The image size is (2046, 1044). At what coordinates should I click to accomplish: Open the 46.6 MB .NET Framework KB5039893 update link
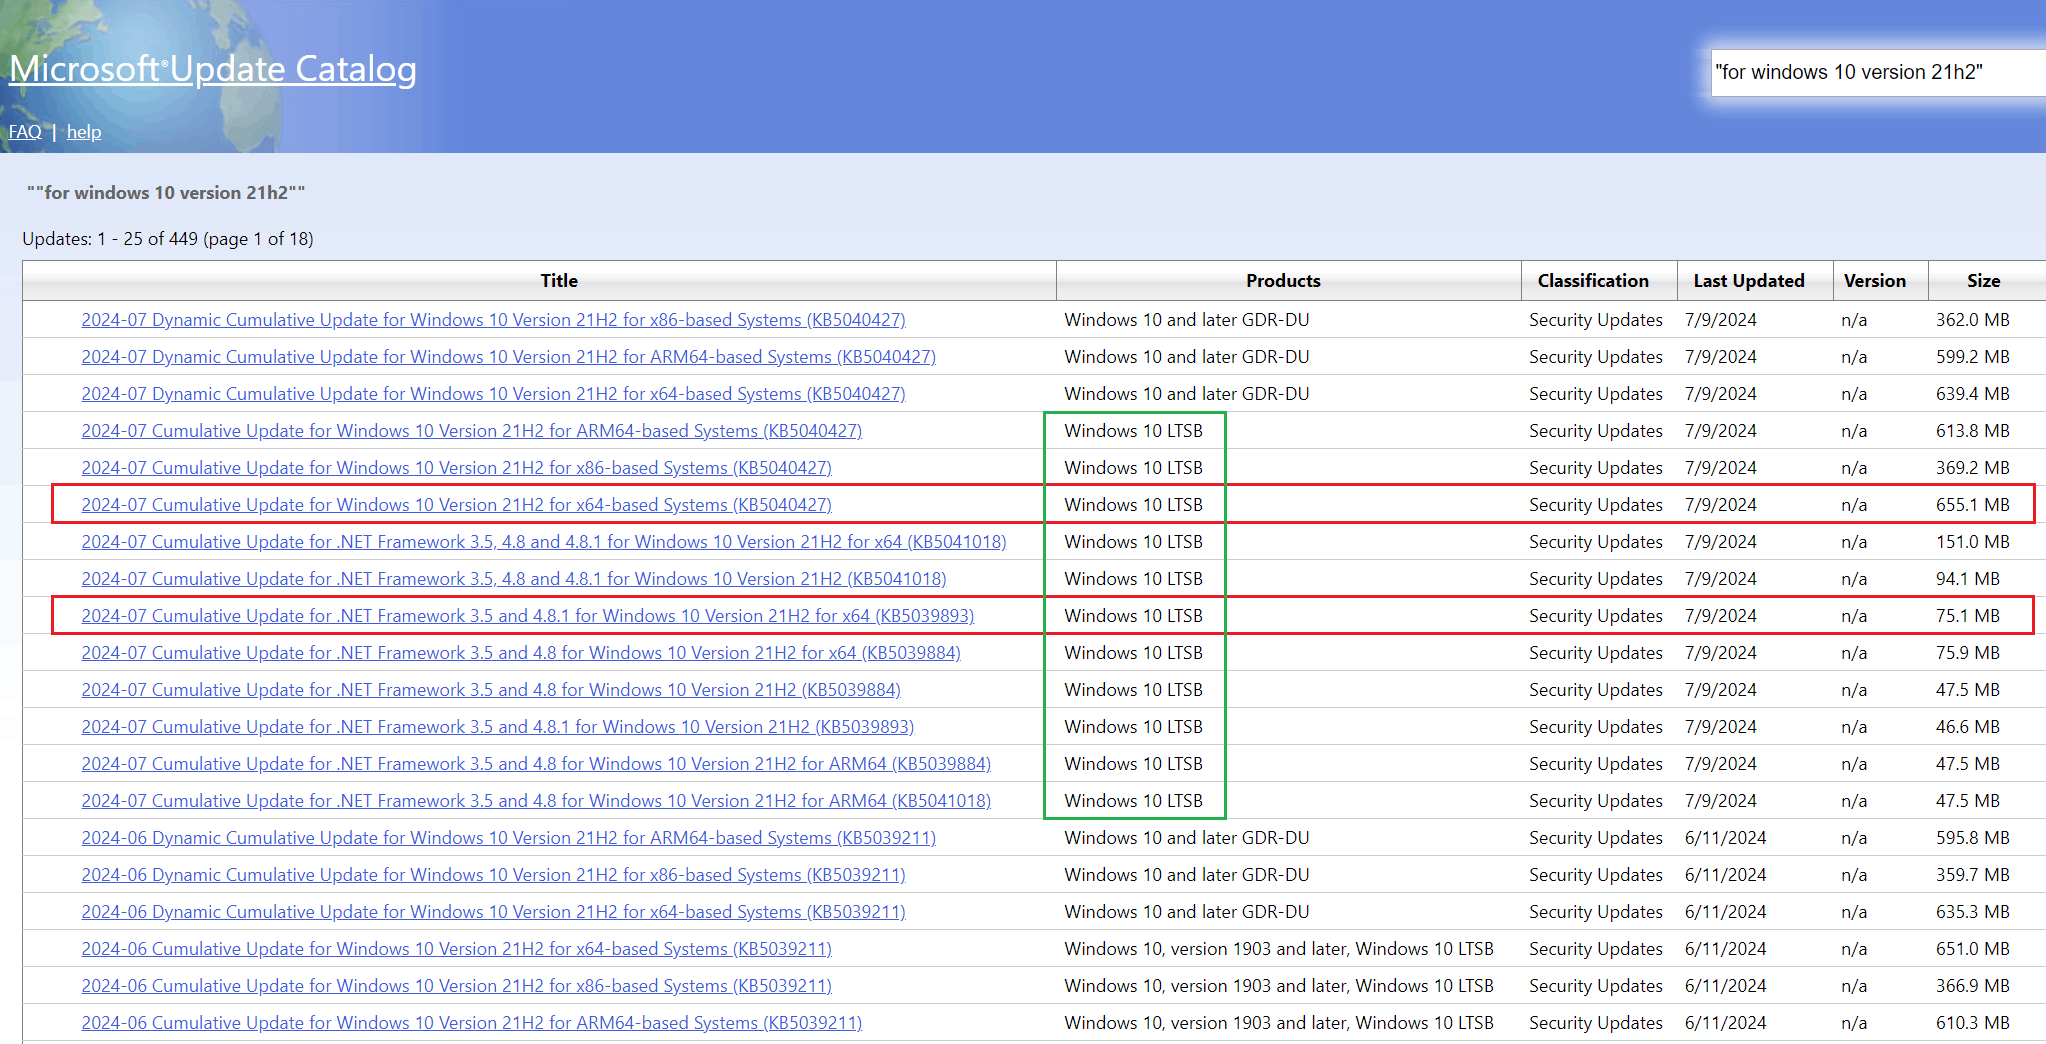click(498, 727)
